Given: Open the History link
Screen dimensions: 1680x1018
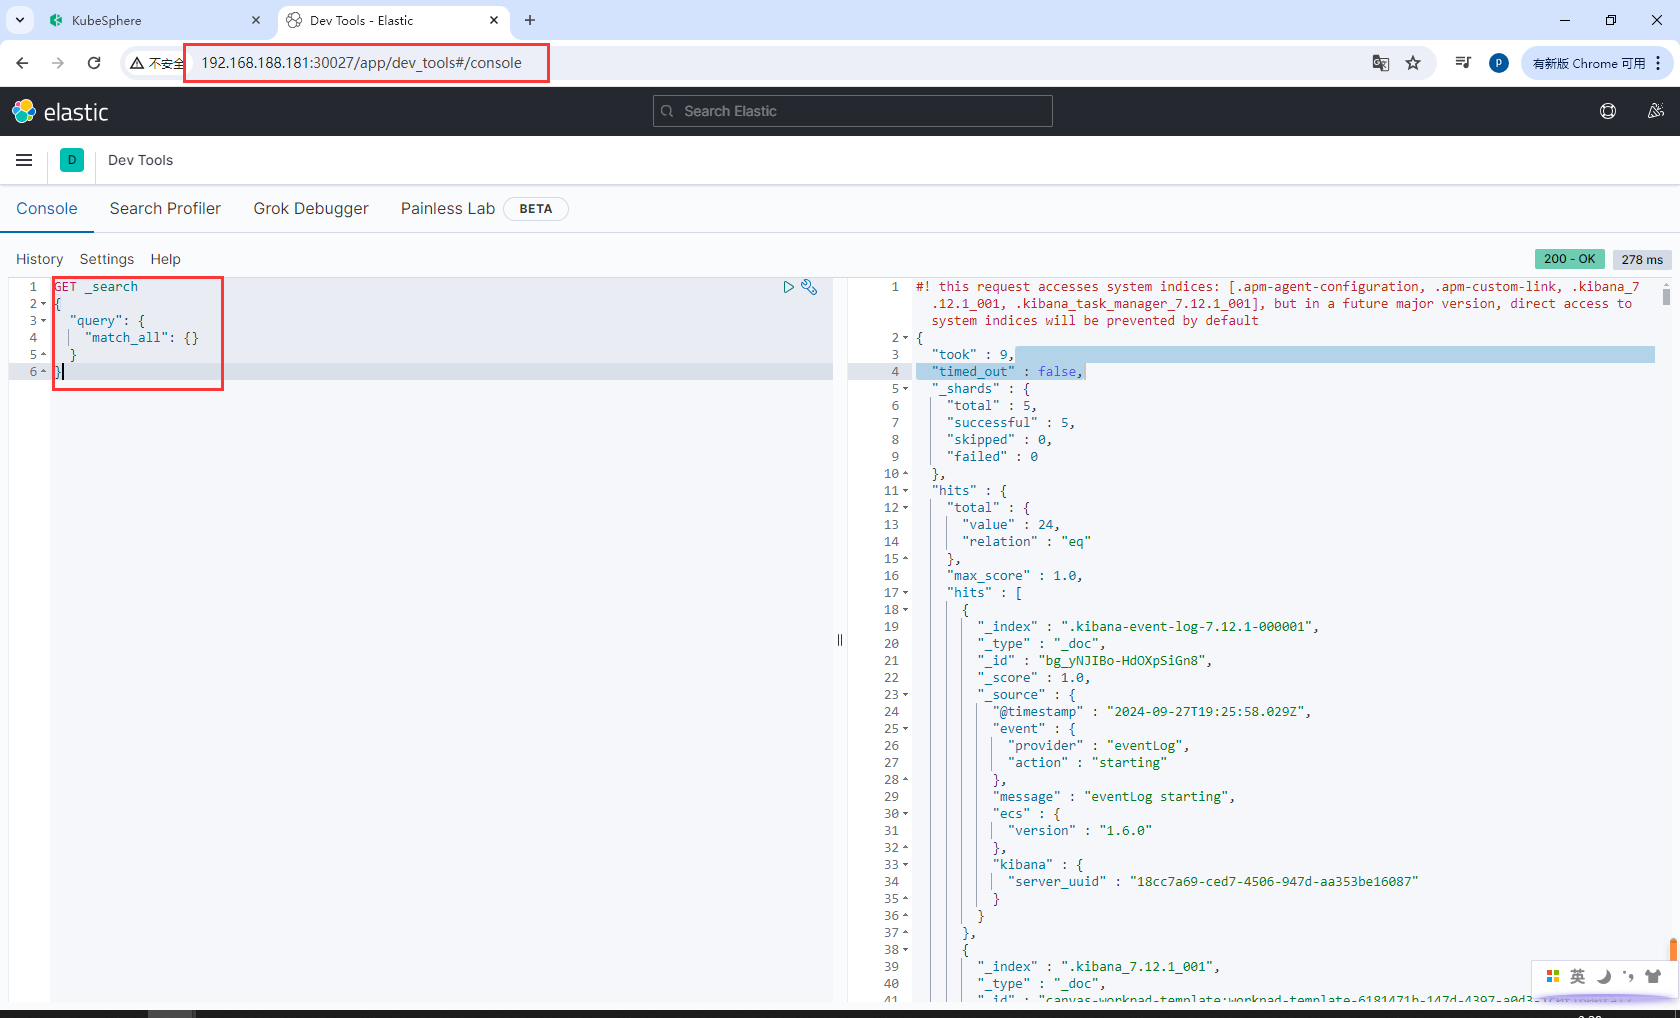Looking at the screenshot, I should (x=39, y=259).
